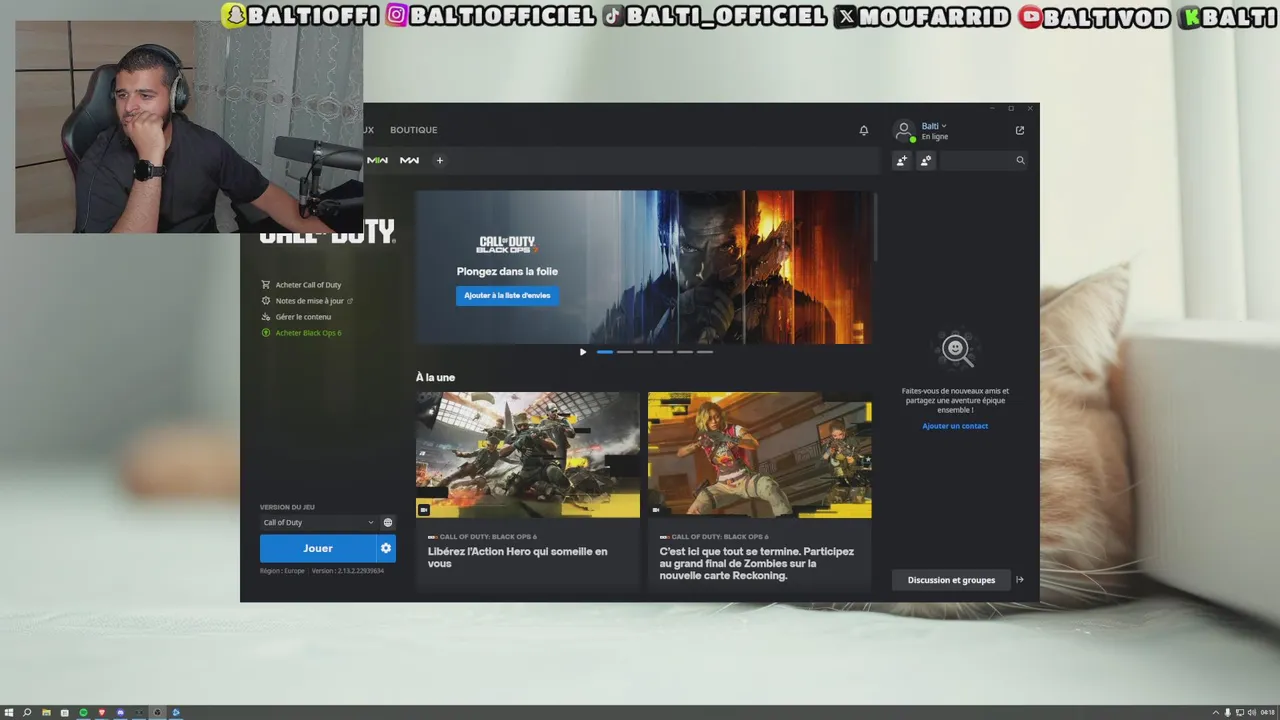The image size is (1280, 720).
Task: Add a favorite game with plus icon
Action: tap(439, 160)
